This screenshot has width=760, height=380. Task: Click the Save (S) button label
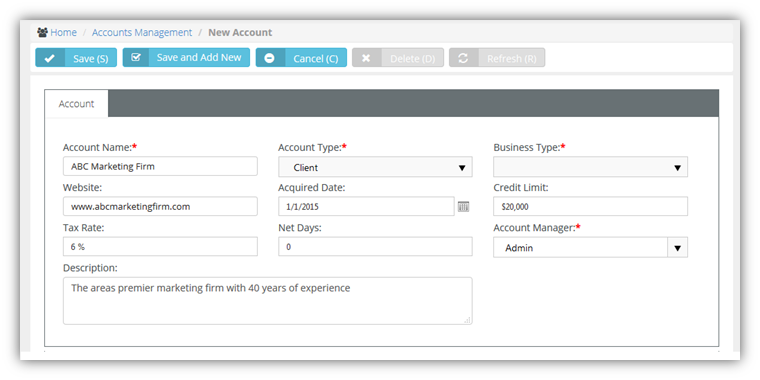click(91, 59)
